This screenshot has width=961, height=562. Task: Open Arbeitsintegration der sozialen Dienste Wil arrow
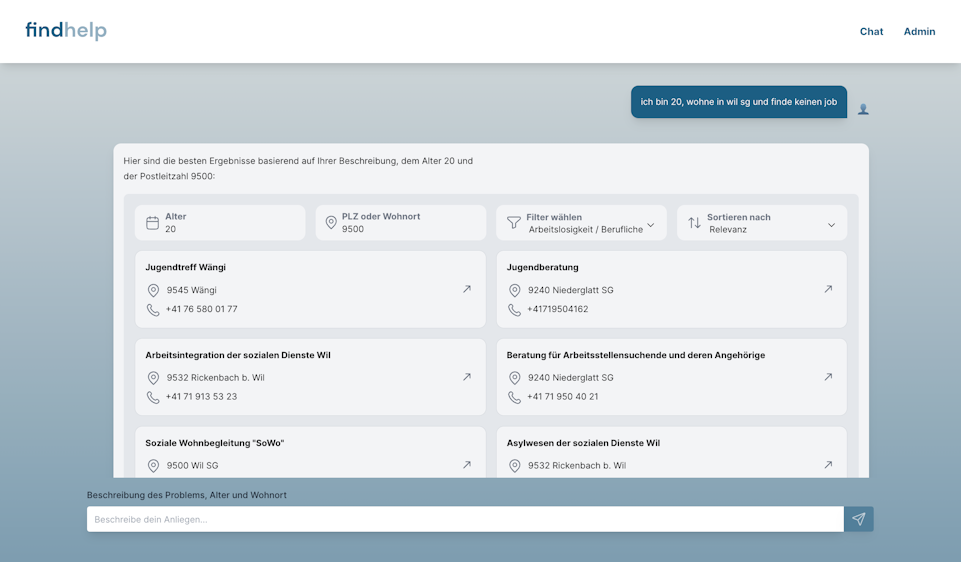coord(466,377)
